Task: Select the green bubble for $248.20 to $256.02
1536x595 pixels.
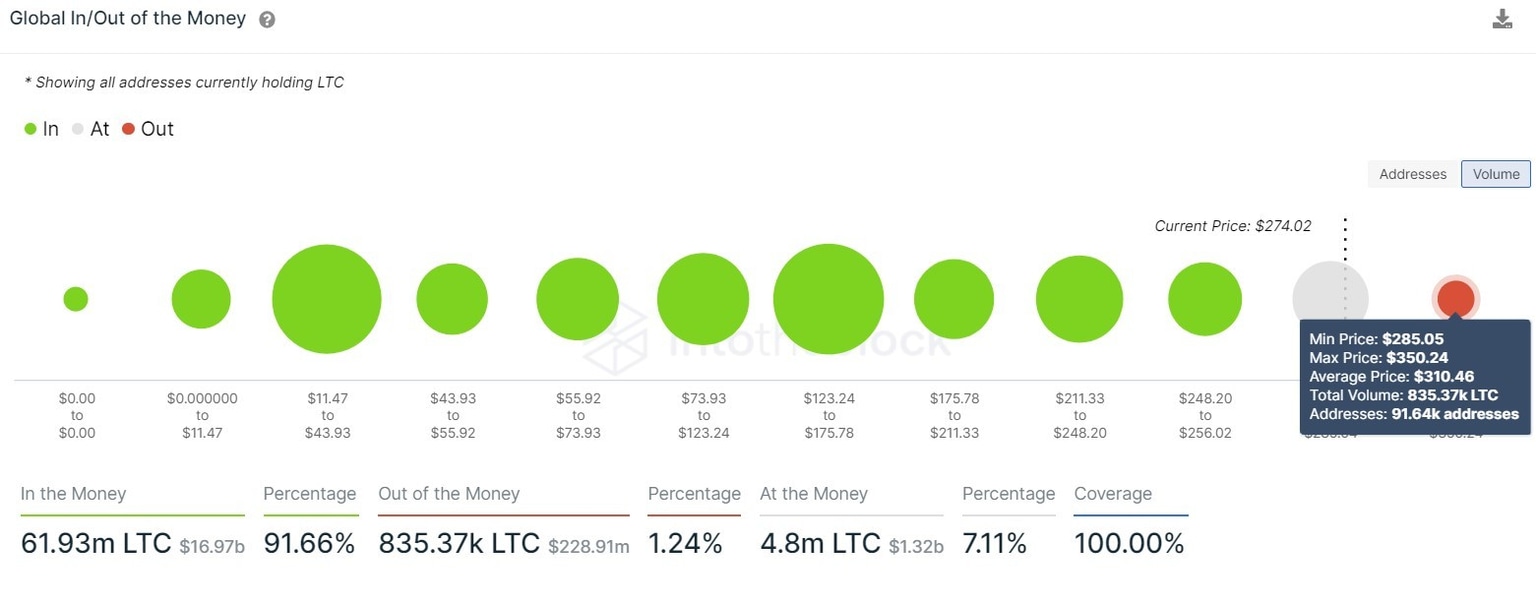Action: pos(1205,298)
